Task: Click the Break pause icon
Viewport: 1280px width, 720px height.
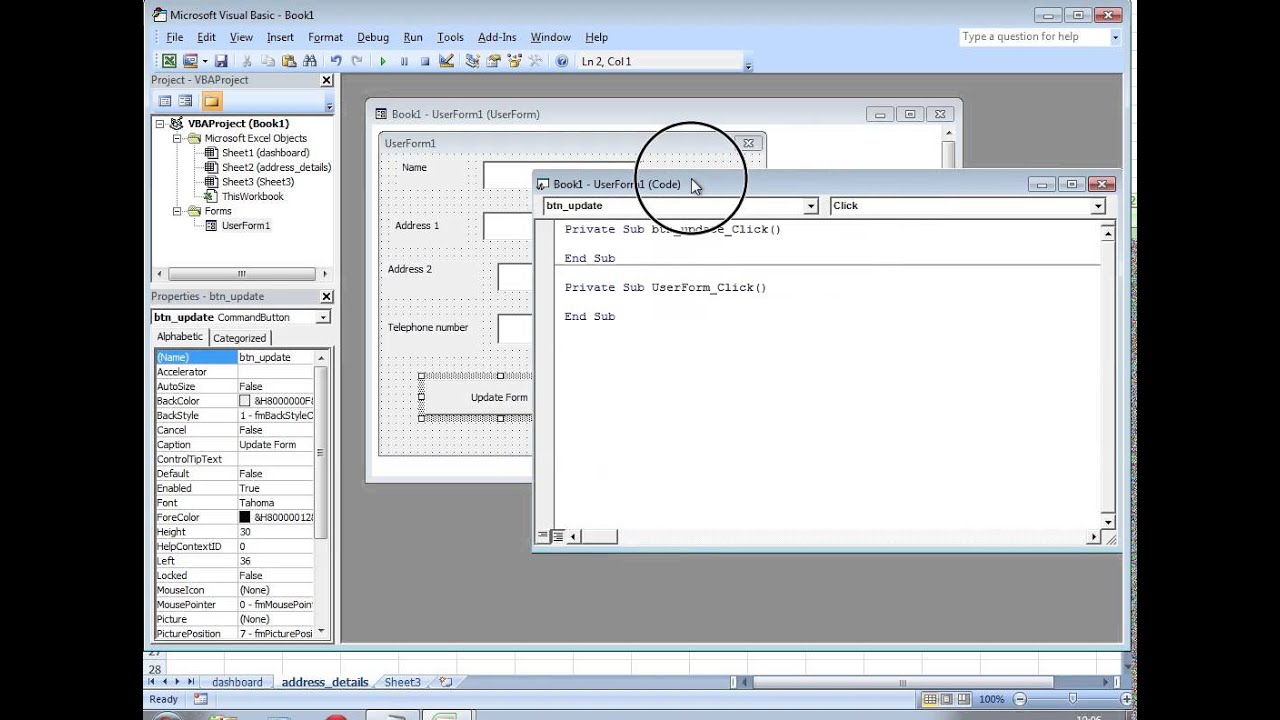Action: pyautogui.click(x=404, y=61)
